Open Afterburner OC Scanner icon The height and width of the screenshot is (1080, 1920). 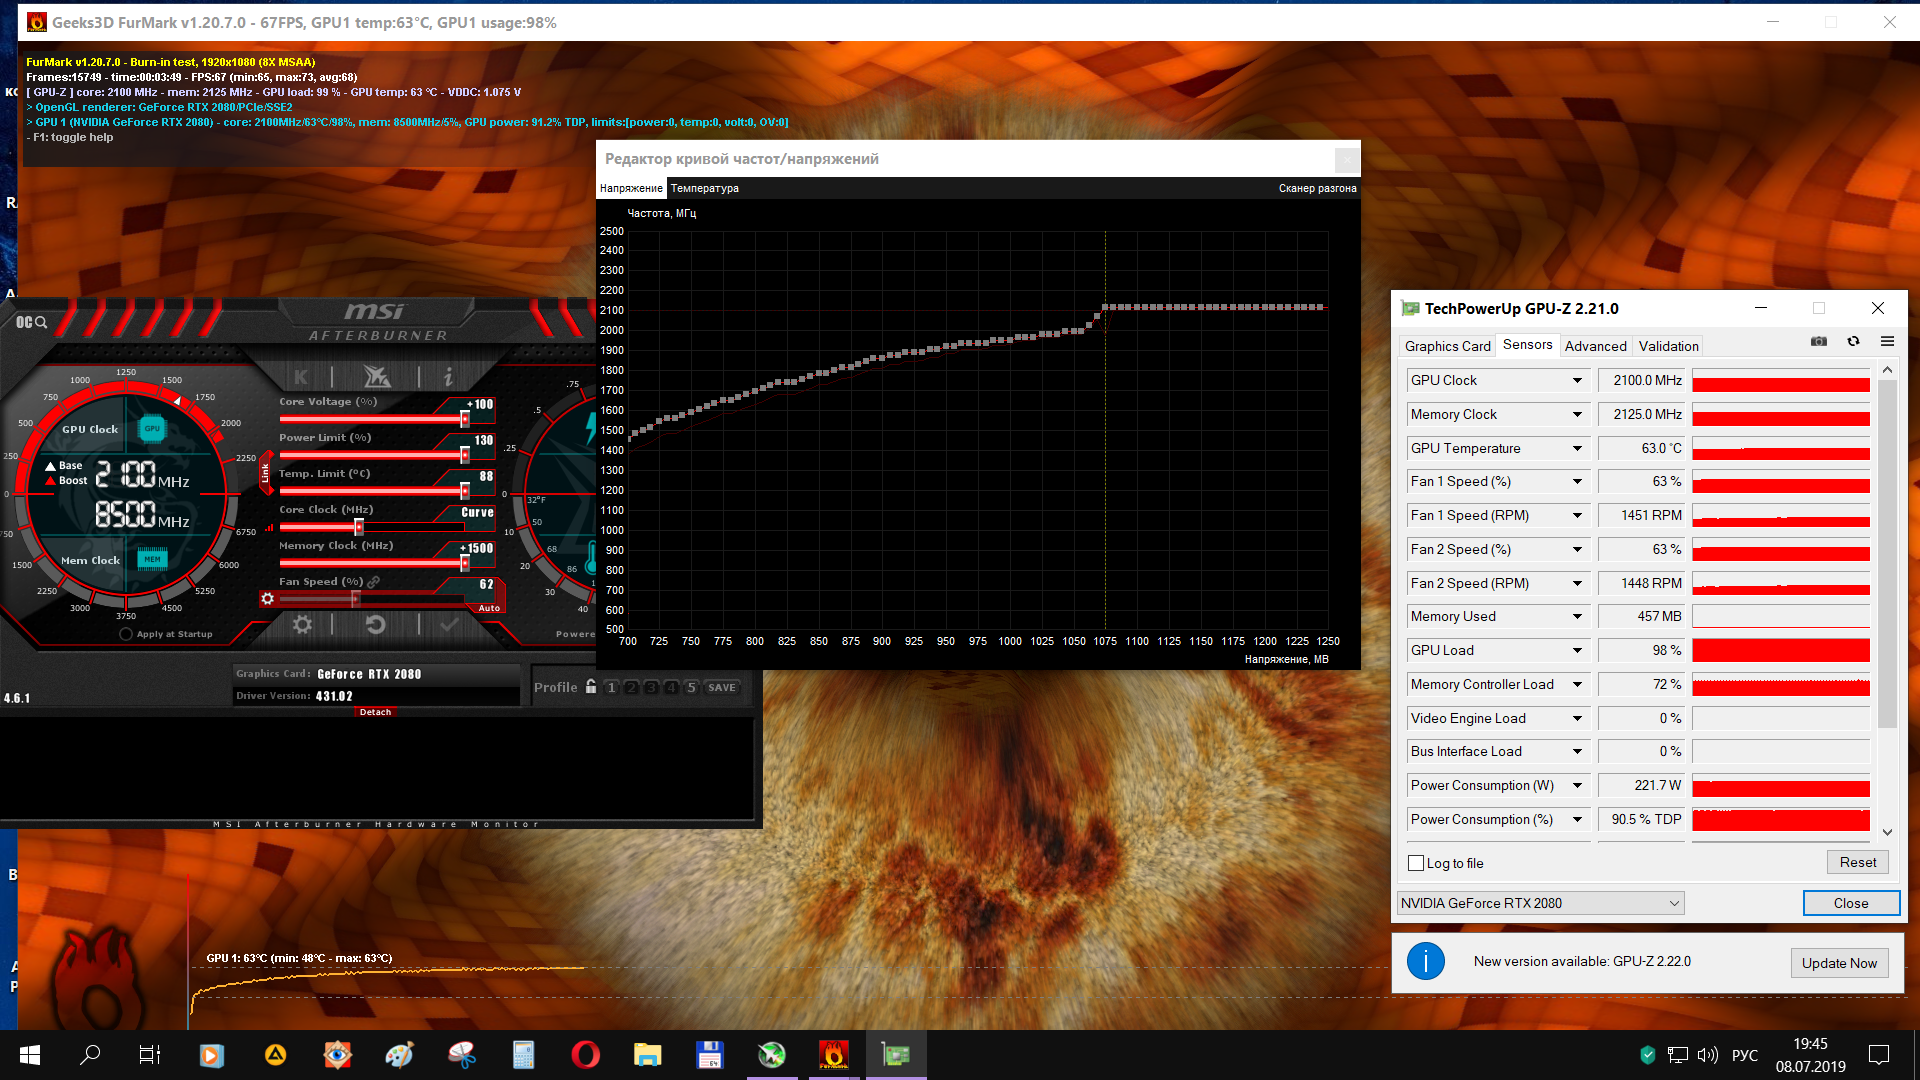pos(31,322)
